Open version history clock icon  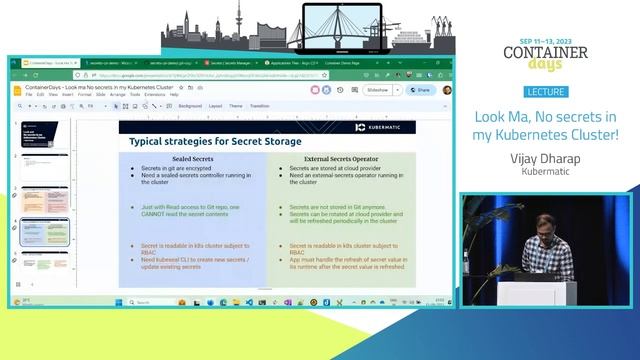340,90
